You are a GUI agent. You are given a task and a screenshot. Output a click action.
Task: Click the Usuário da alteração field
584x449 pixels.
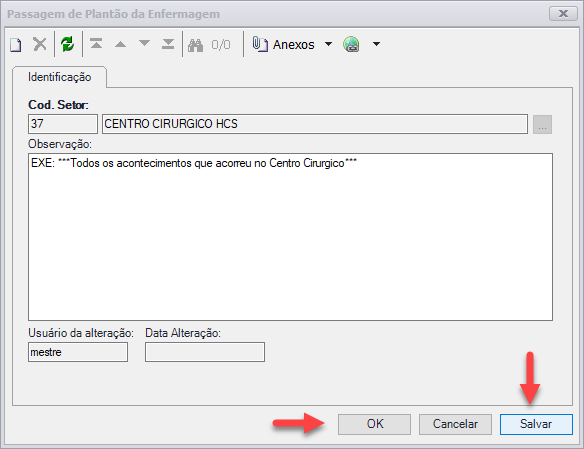[78, 352]
